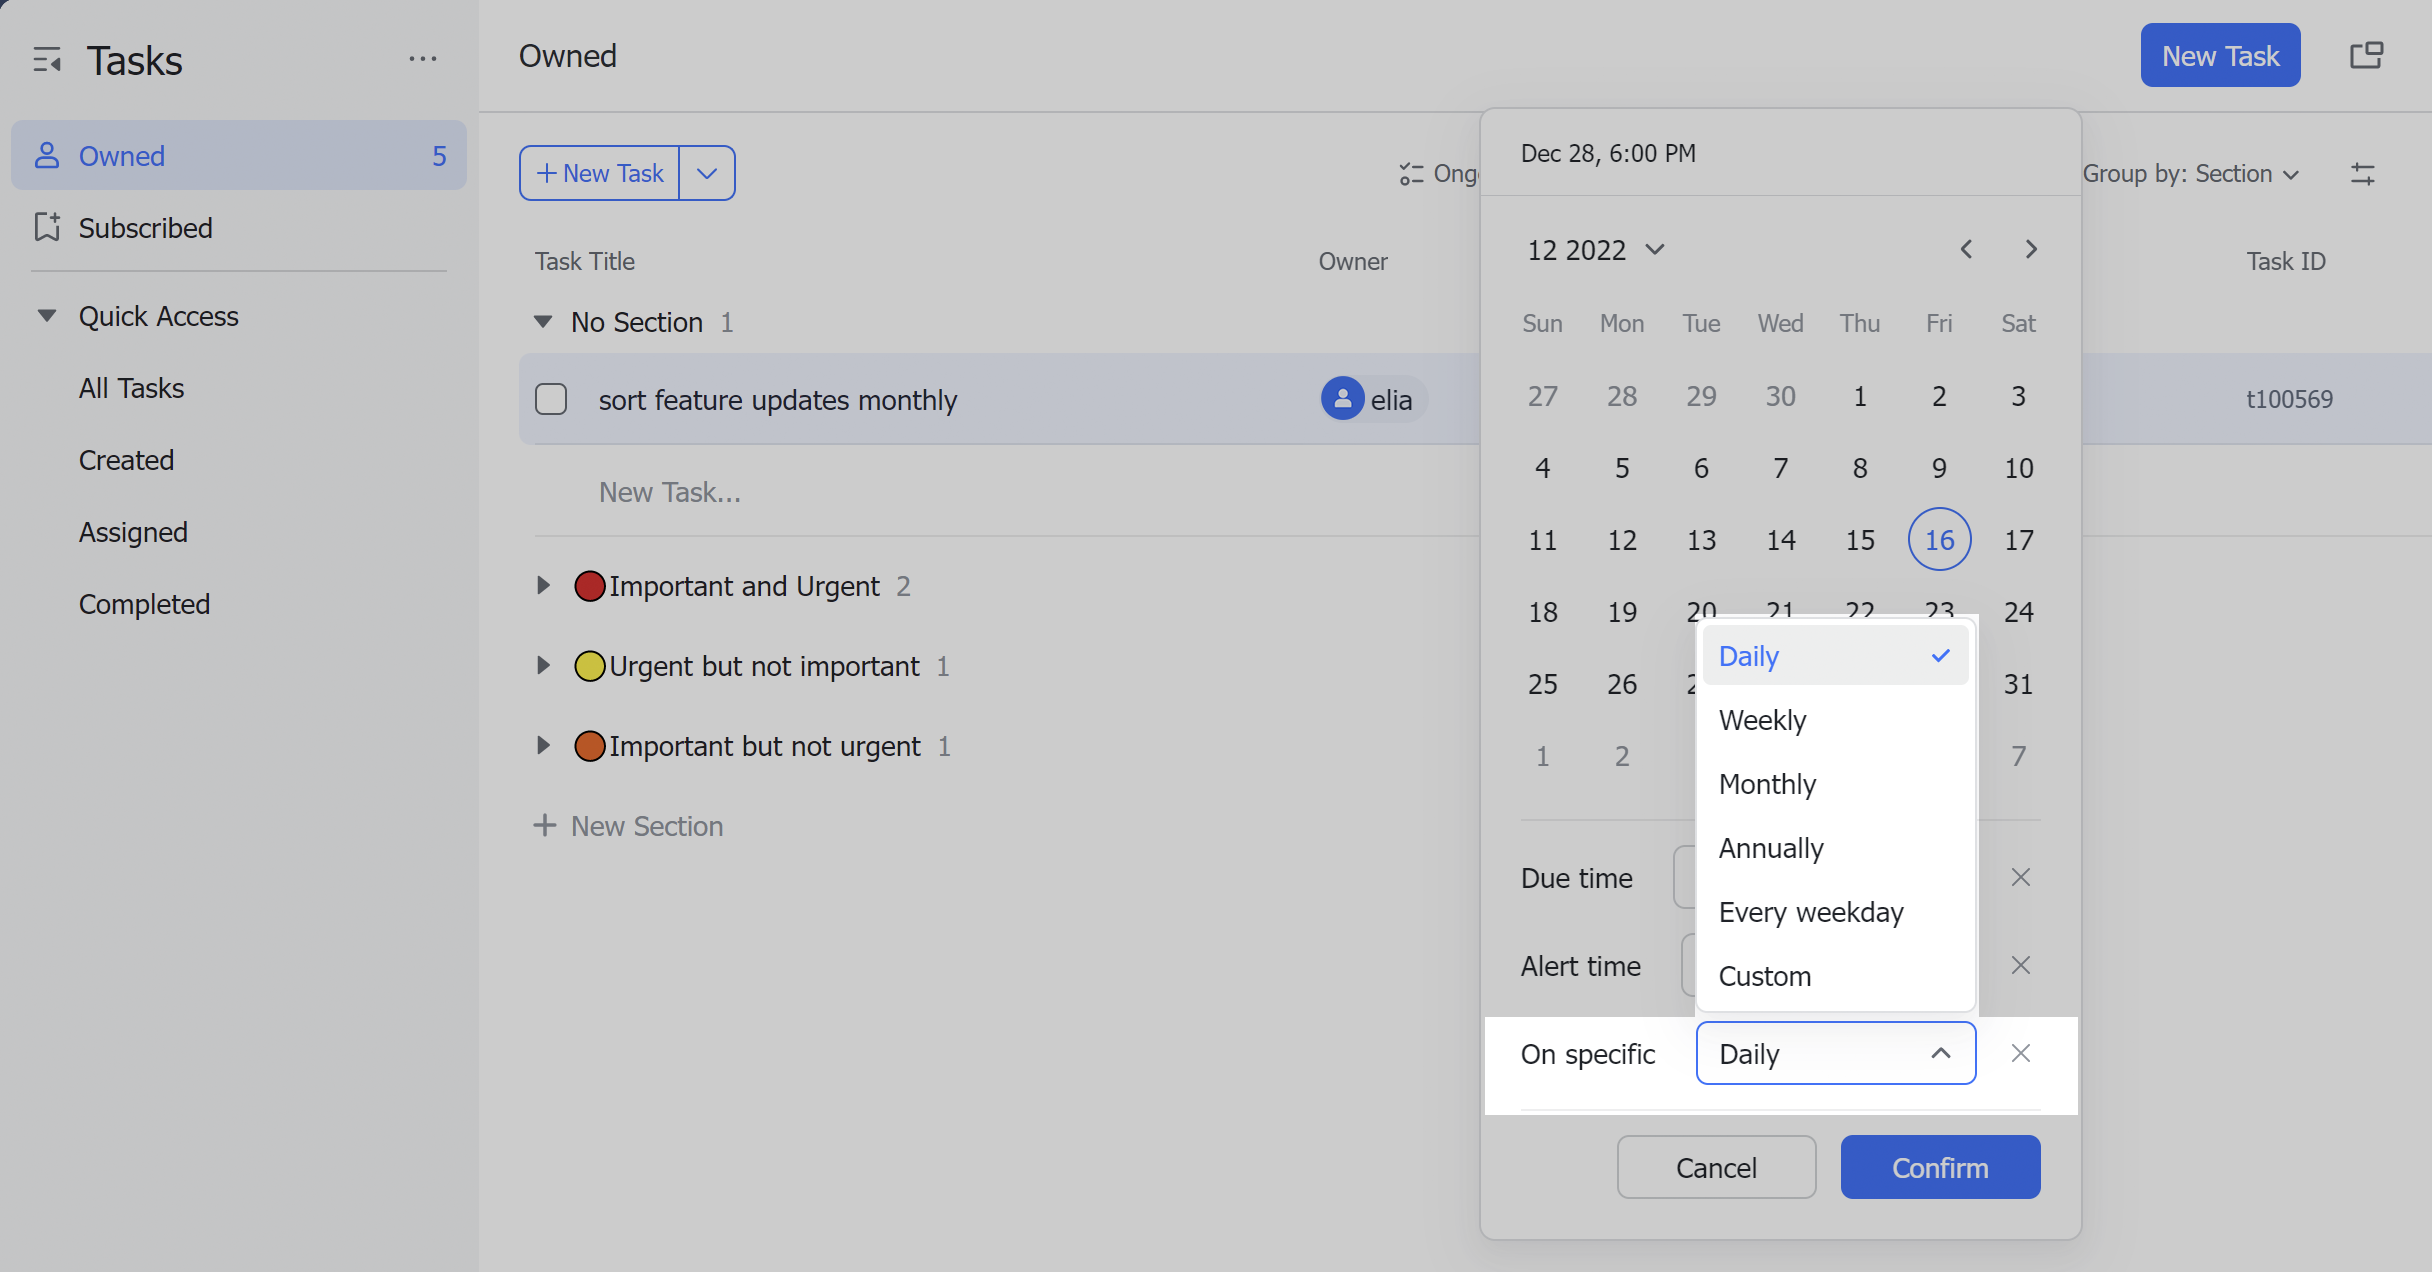Collapse the Tasks sidebar
The height and width of the screenshot is (1272, 2432).
point(46,60)
